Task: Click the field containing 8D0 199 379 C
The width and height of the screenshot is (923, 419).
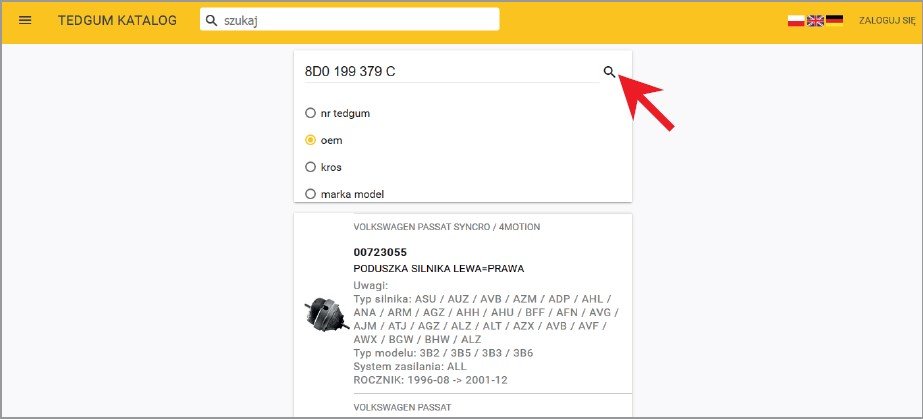Action: (451, 72)
